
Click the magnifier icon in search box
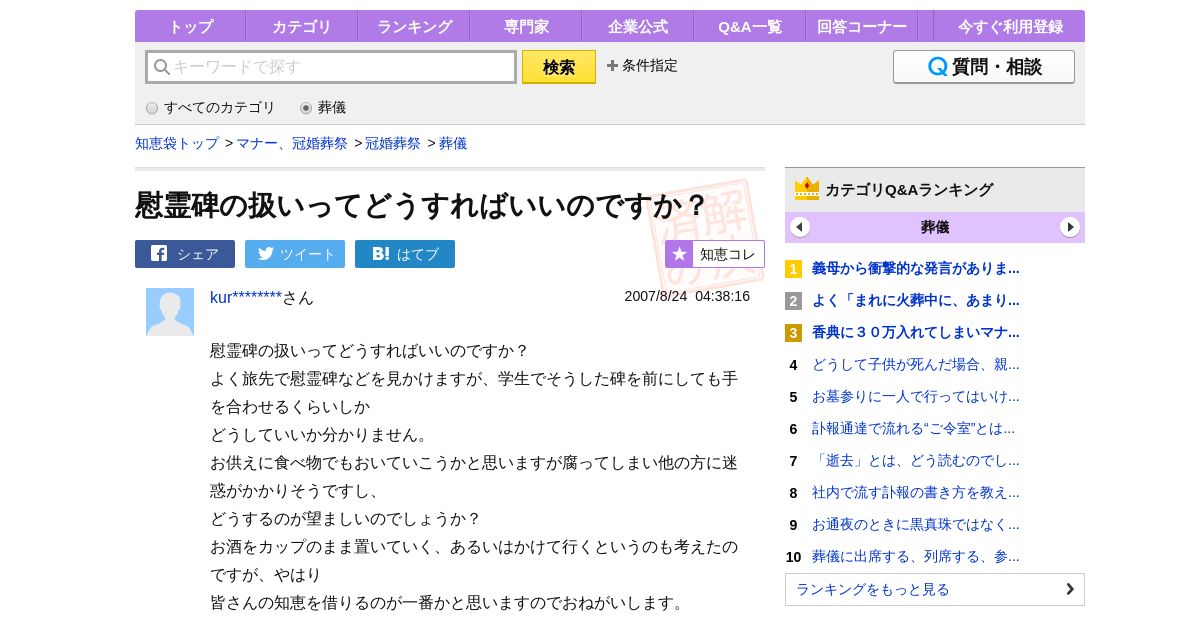point(161,67)
